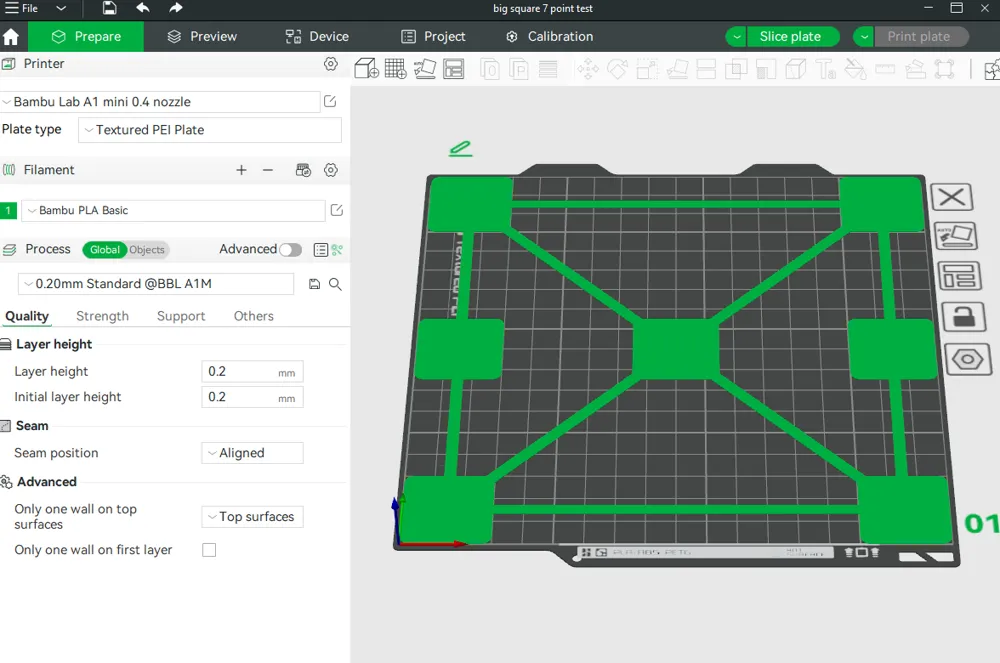Image resolution: width=1000 pixels, height=663 pixels.
Task: Delete all objects with the X plate icon
Action: coord(951,197)
